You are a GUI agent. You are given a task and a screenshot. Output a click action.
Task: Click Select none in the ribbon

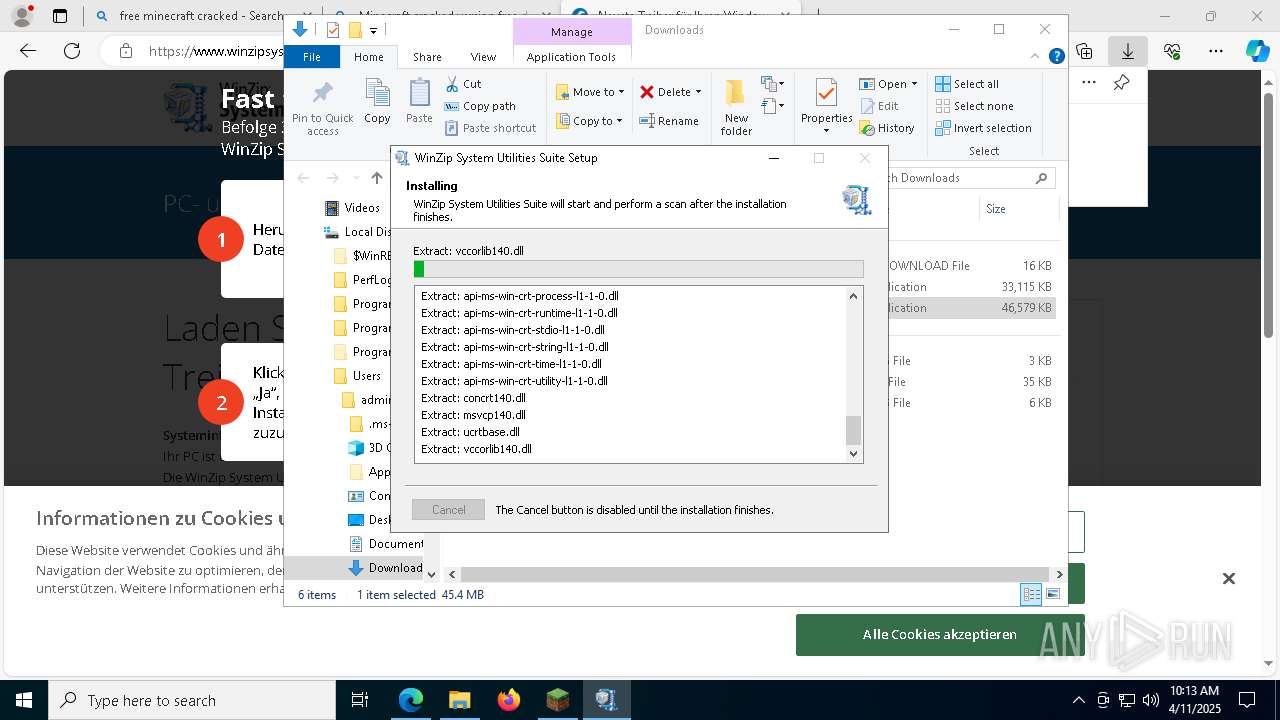pos(974,106)
